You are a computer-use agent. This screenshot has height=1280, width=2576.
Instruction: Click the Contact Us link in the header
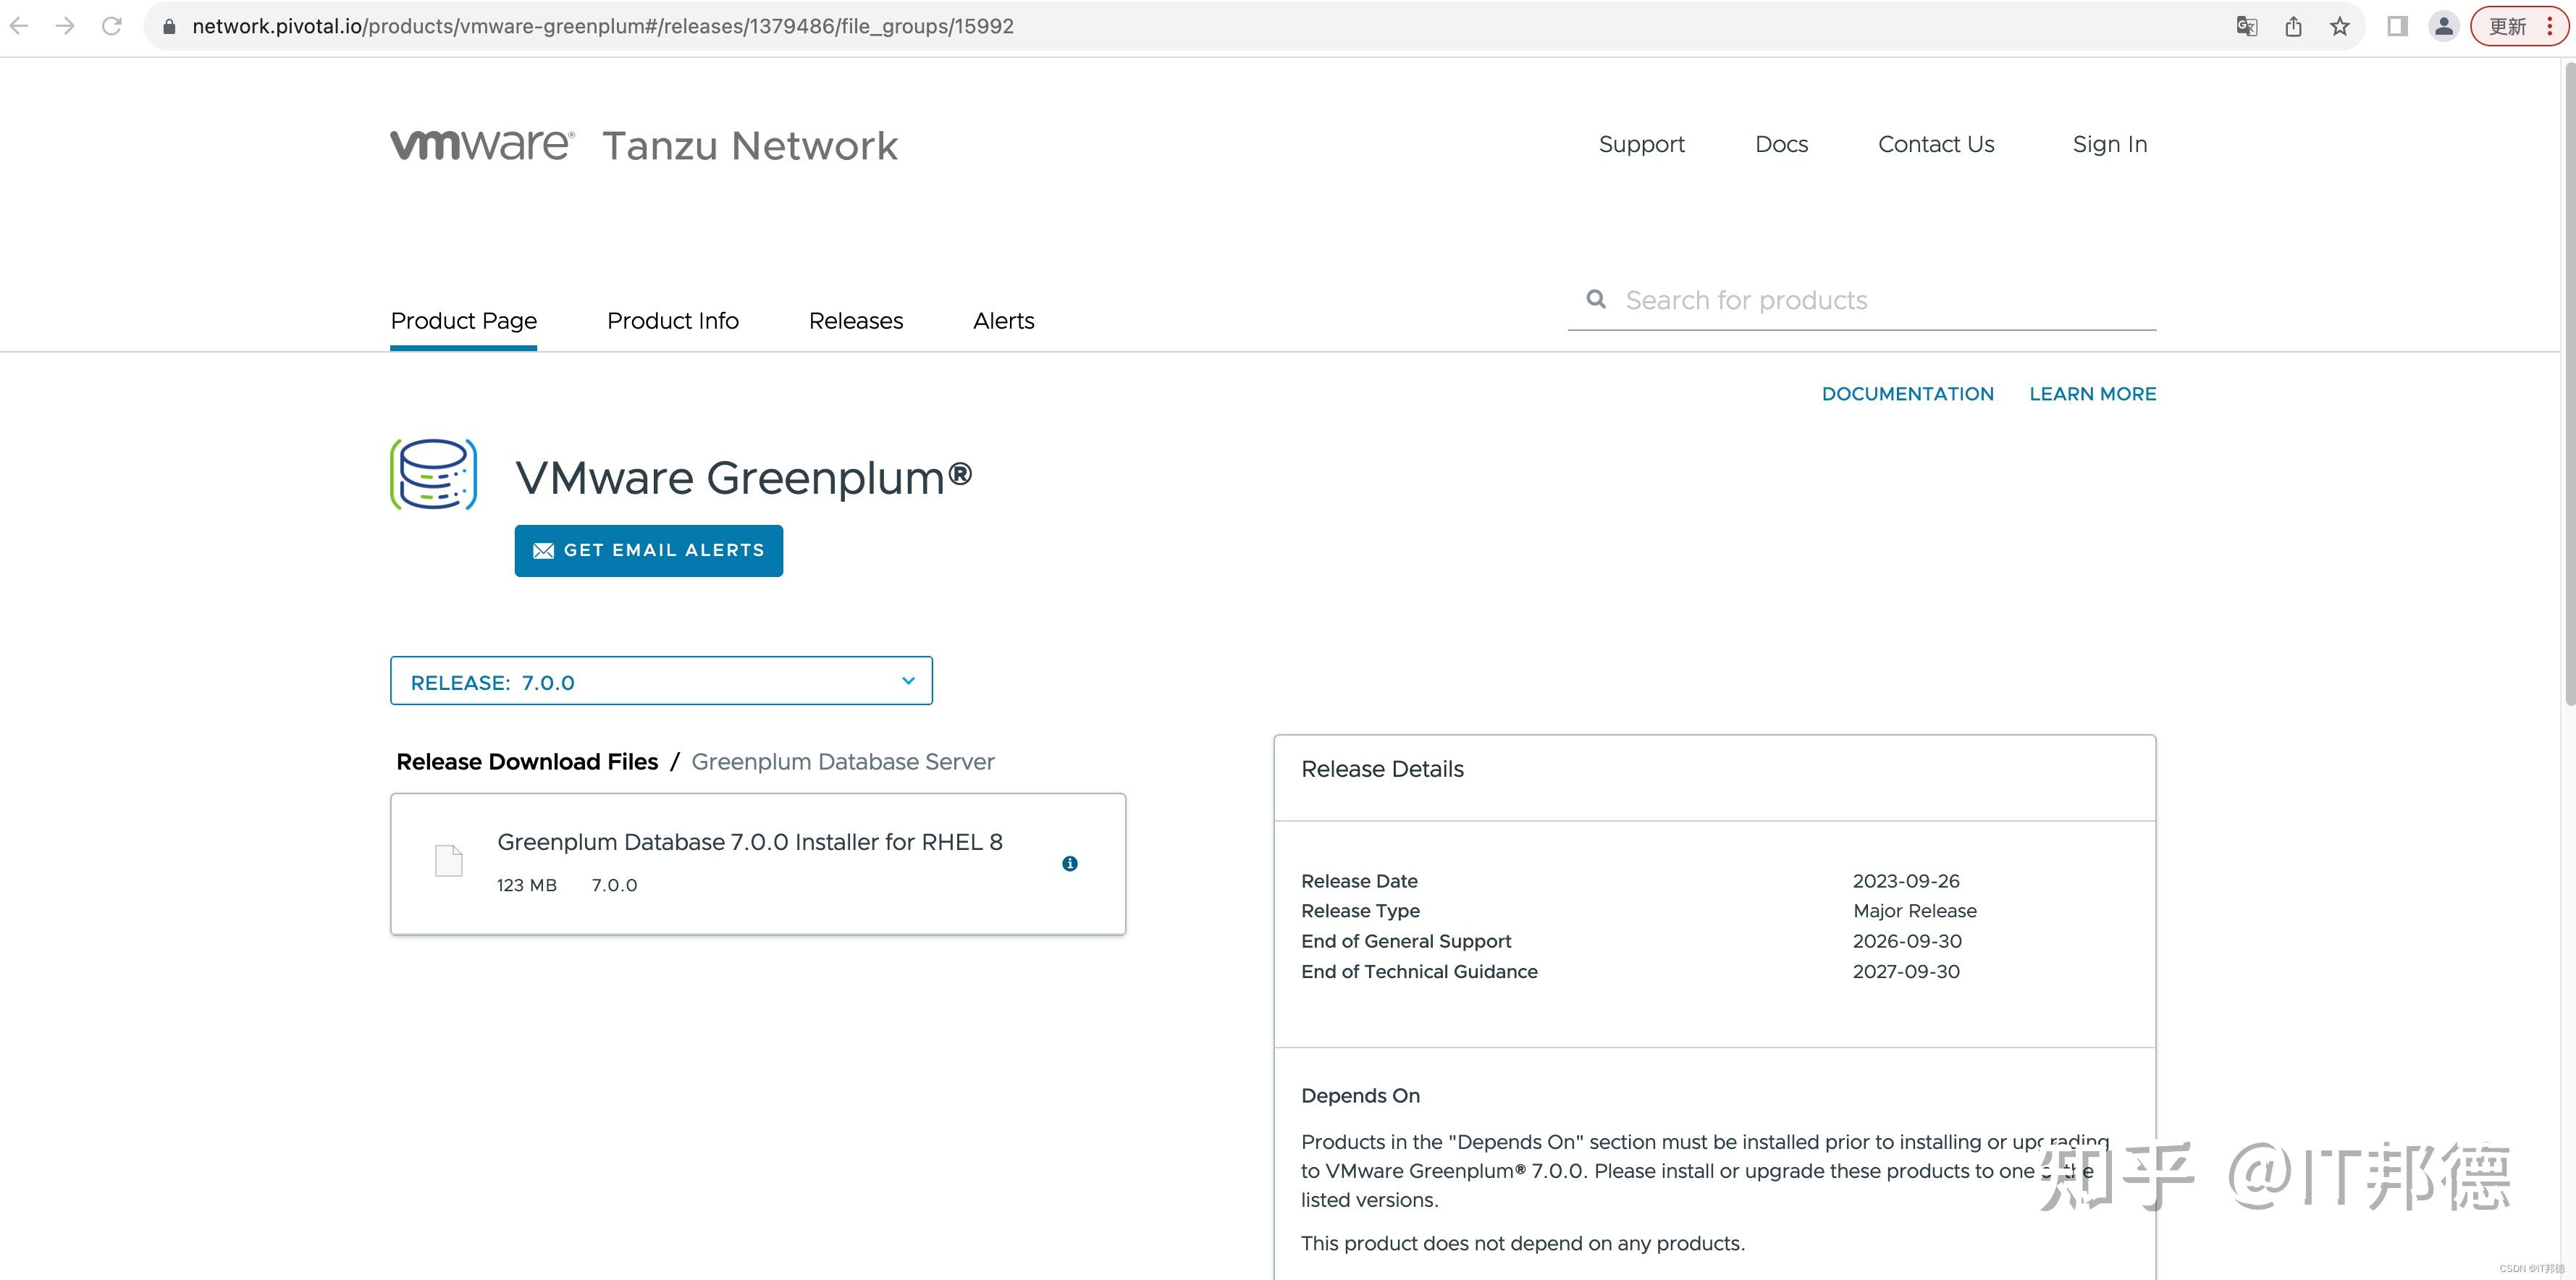click(1936, 144)
